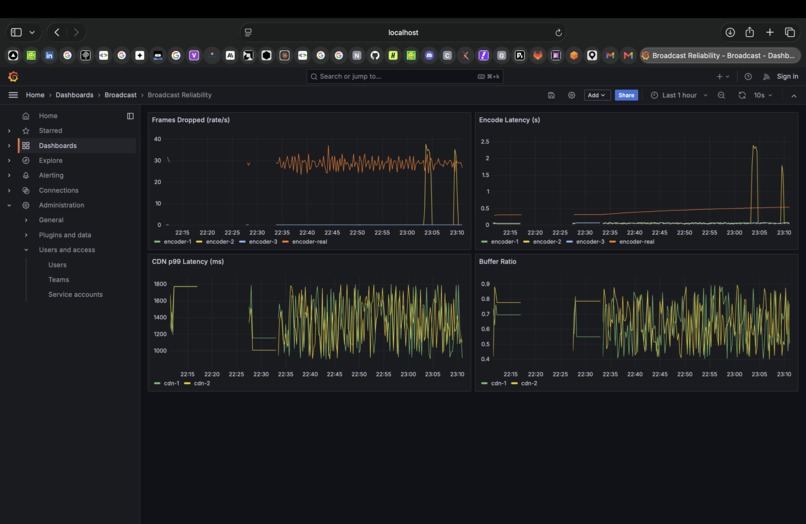Screen dimensions: 806x524
Task: Click the GitHub favicon in the tab bar
Action: click(x=375, y=56)
